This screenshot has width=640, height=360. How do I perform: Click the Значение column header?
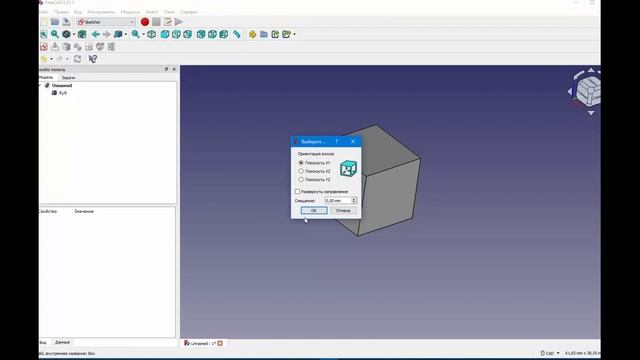[84, 211]
